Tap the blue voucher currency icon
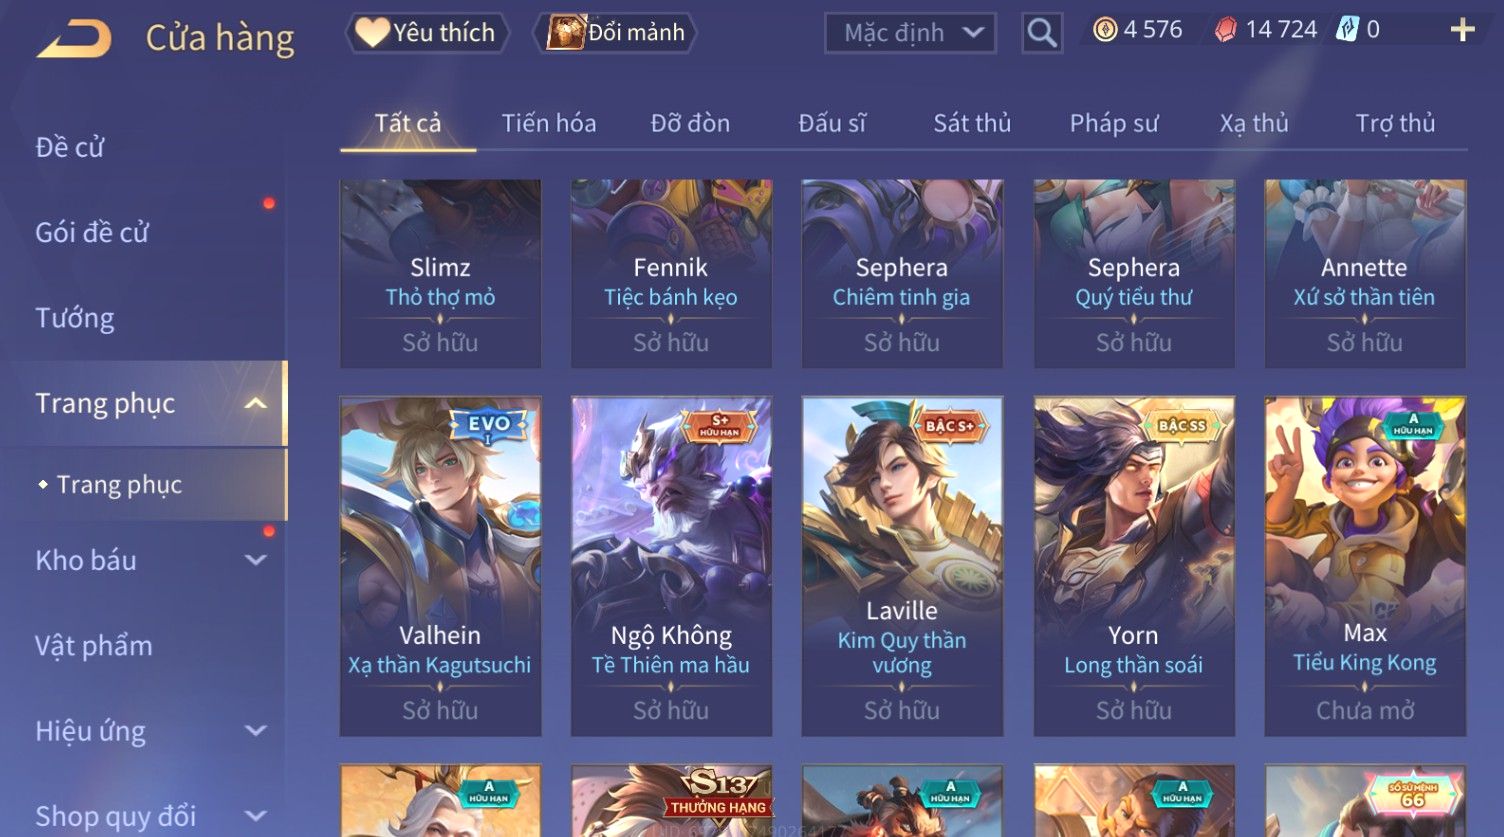This screenshot has height=837, width=1504. coord(1348,30)
